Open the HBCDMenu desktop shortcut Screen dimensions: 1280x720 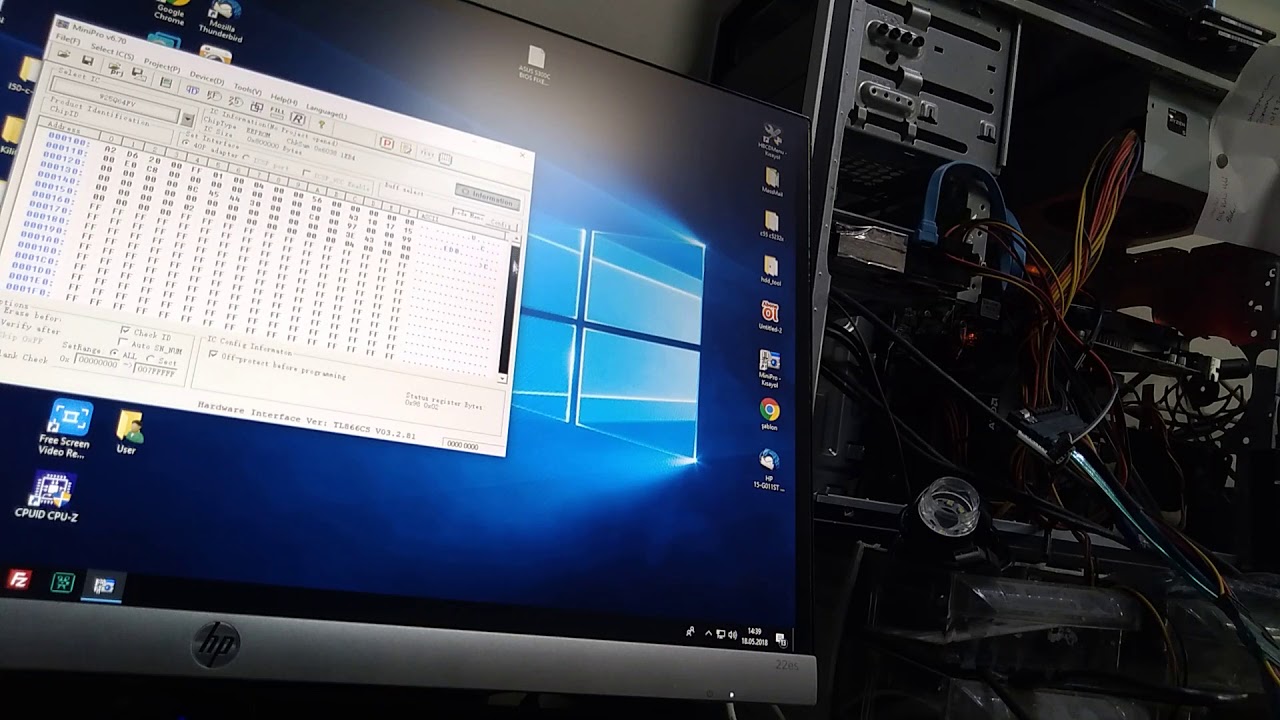click(x=771, y=141)
